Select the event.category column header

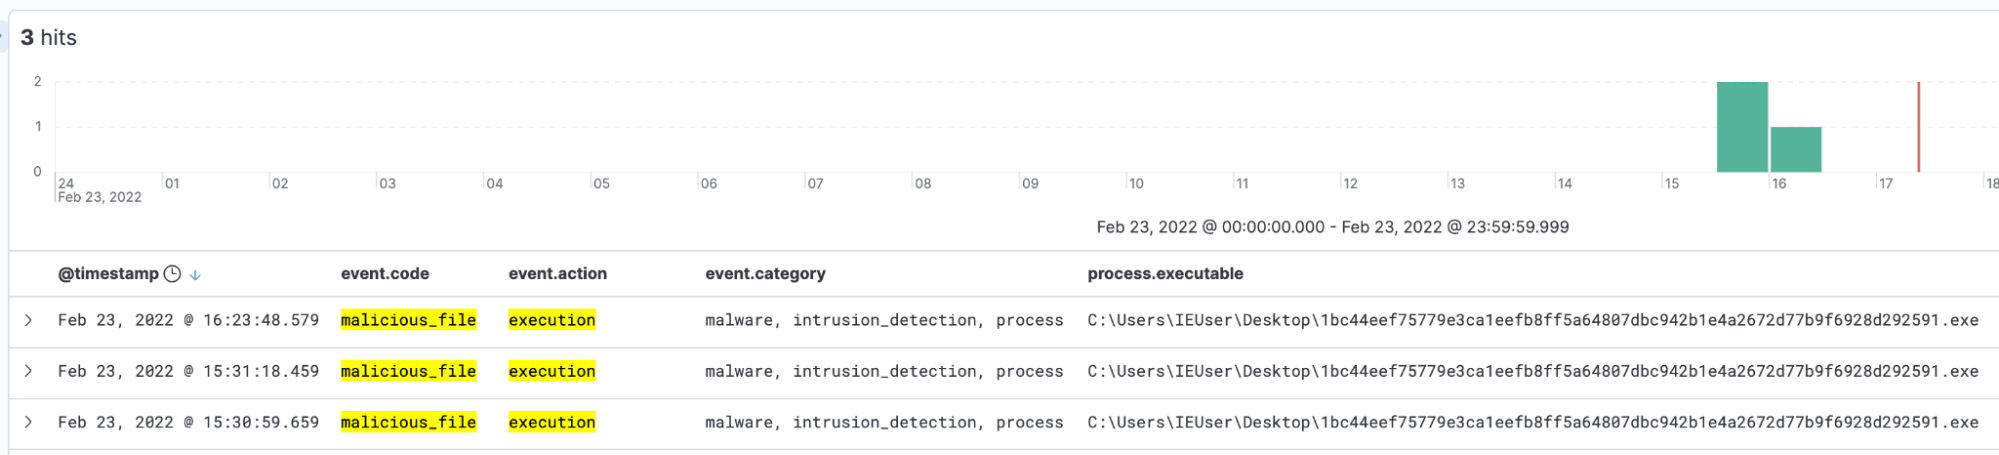pyautogui.click(x=765, y=274)
